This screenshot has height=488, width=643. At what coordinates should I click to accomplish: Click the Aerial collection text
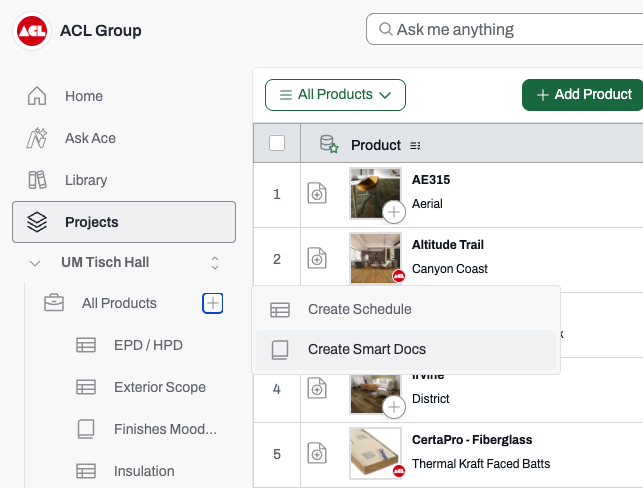427,203
